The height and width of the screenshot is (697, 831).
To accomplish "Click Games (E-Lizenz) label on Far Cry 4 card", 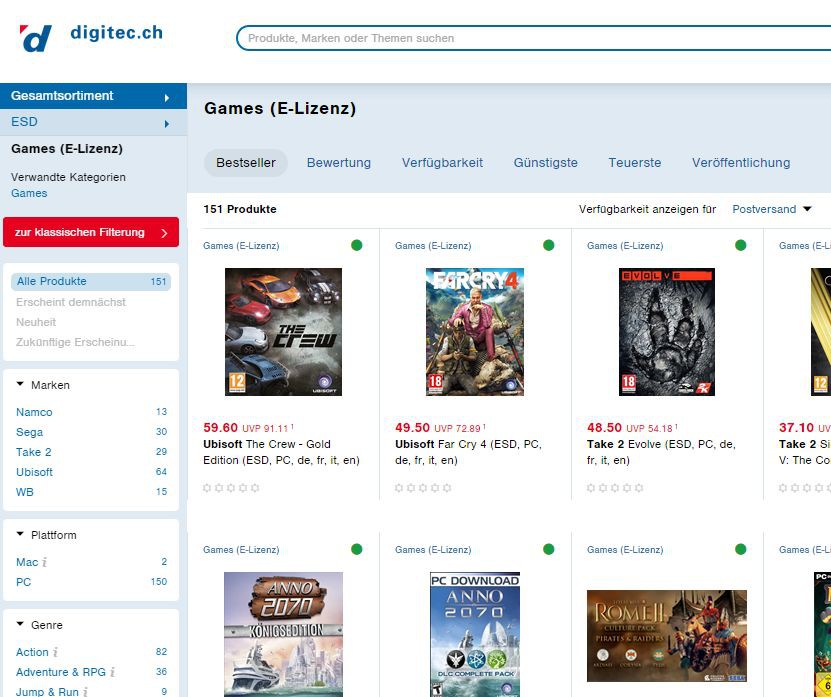I will pyautogui.click(x=433, y=245).
